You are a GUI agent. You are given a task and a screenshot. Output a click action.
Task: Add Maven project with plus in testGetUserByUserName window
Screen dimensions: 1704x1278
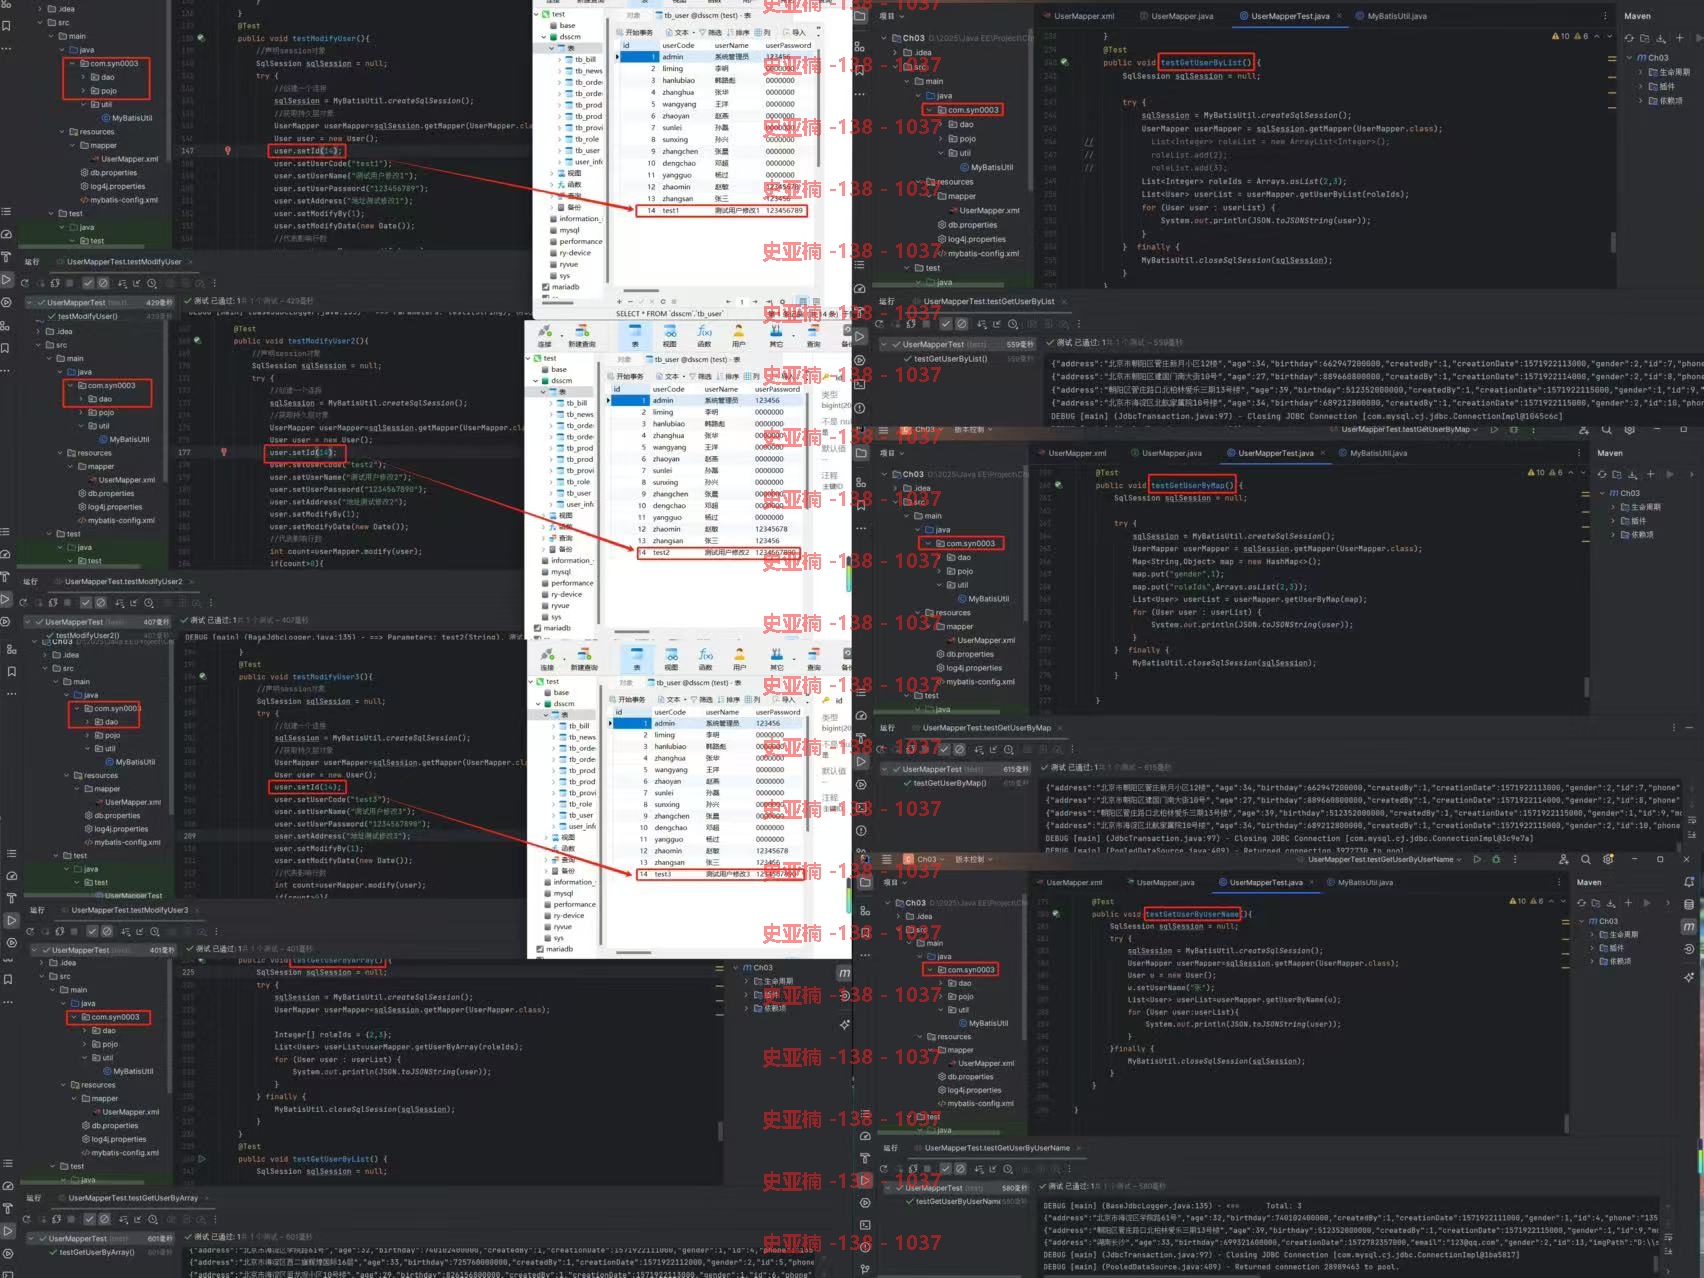[x=1628, y=902]
